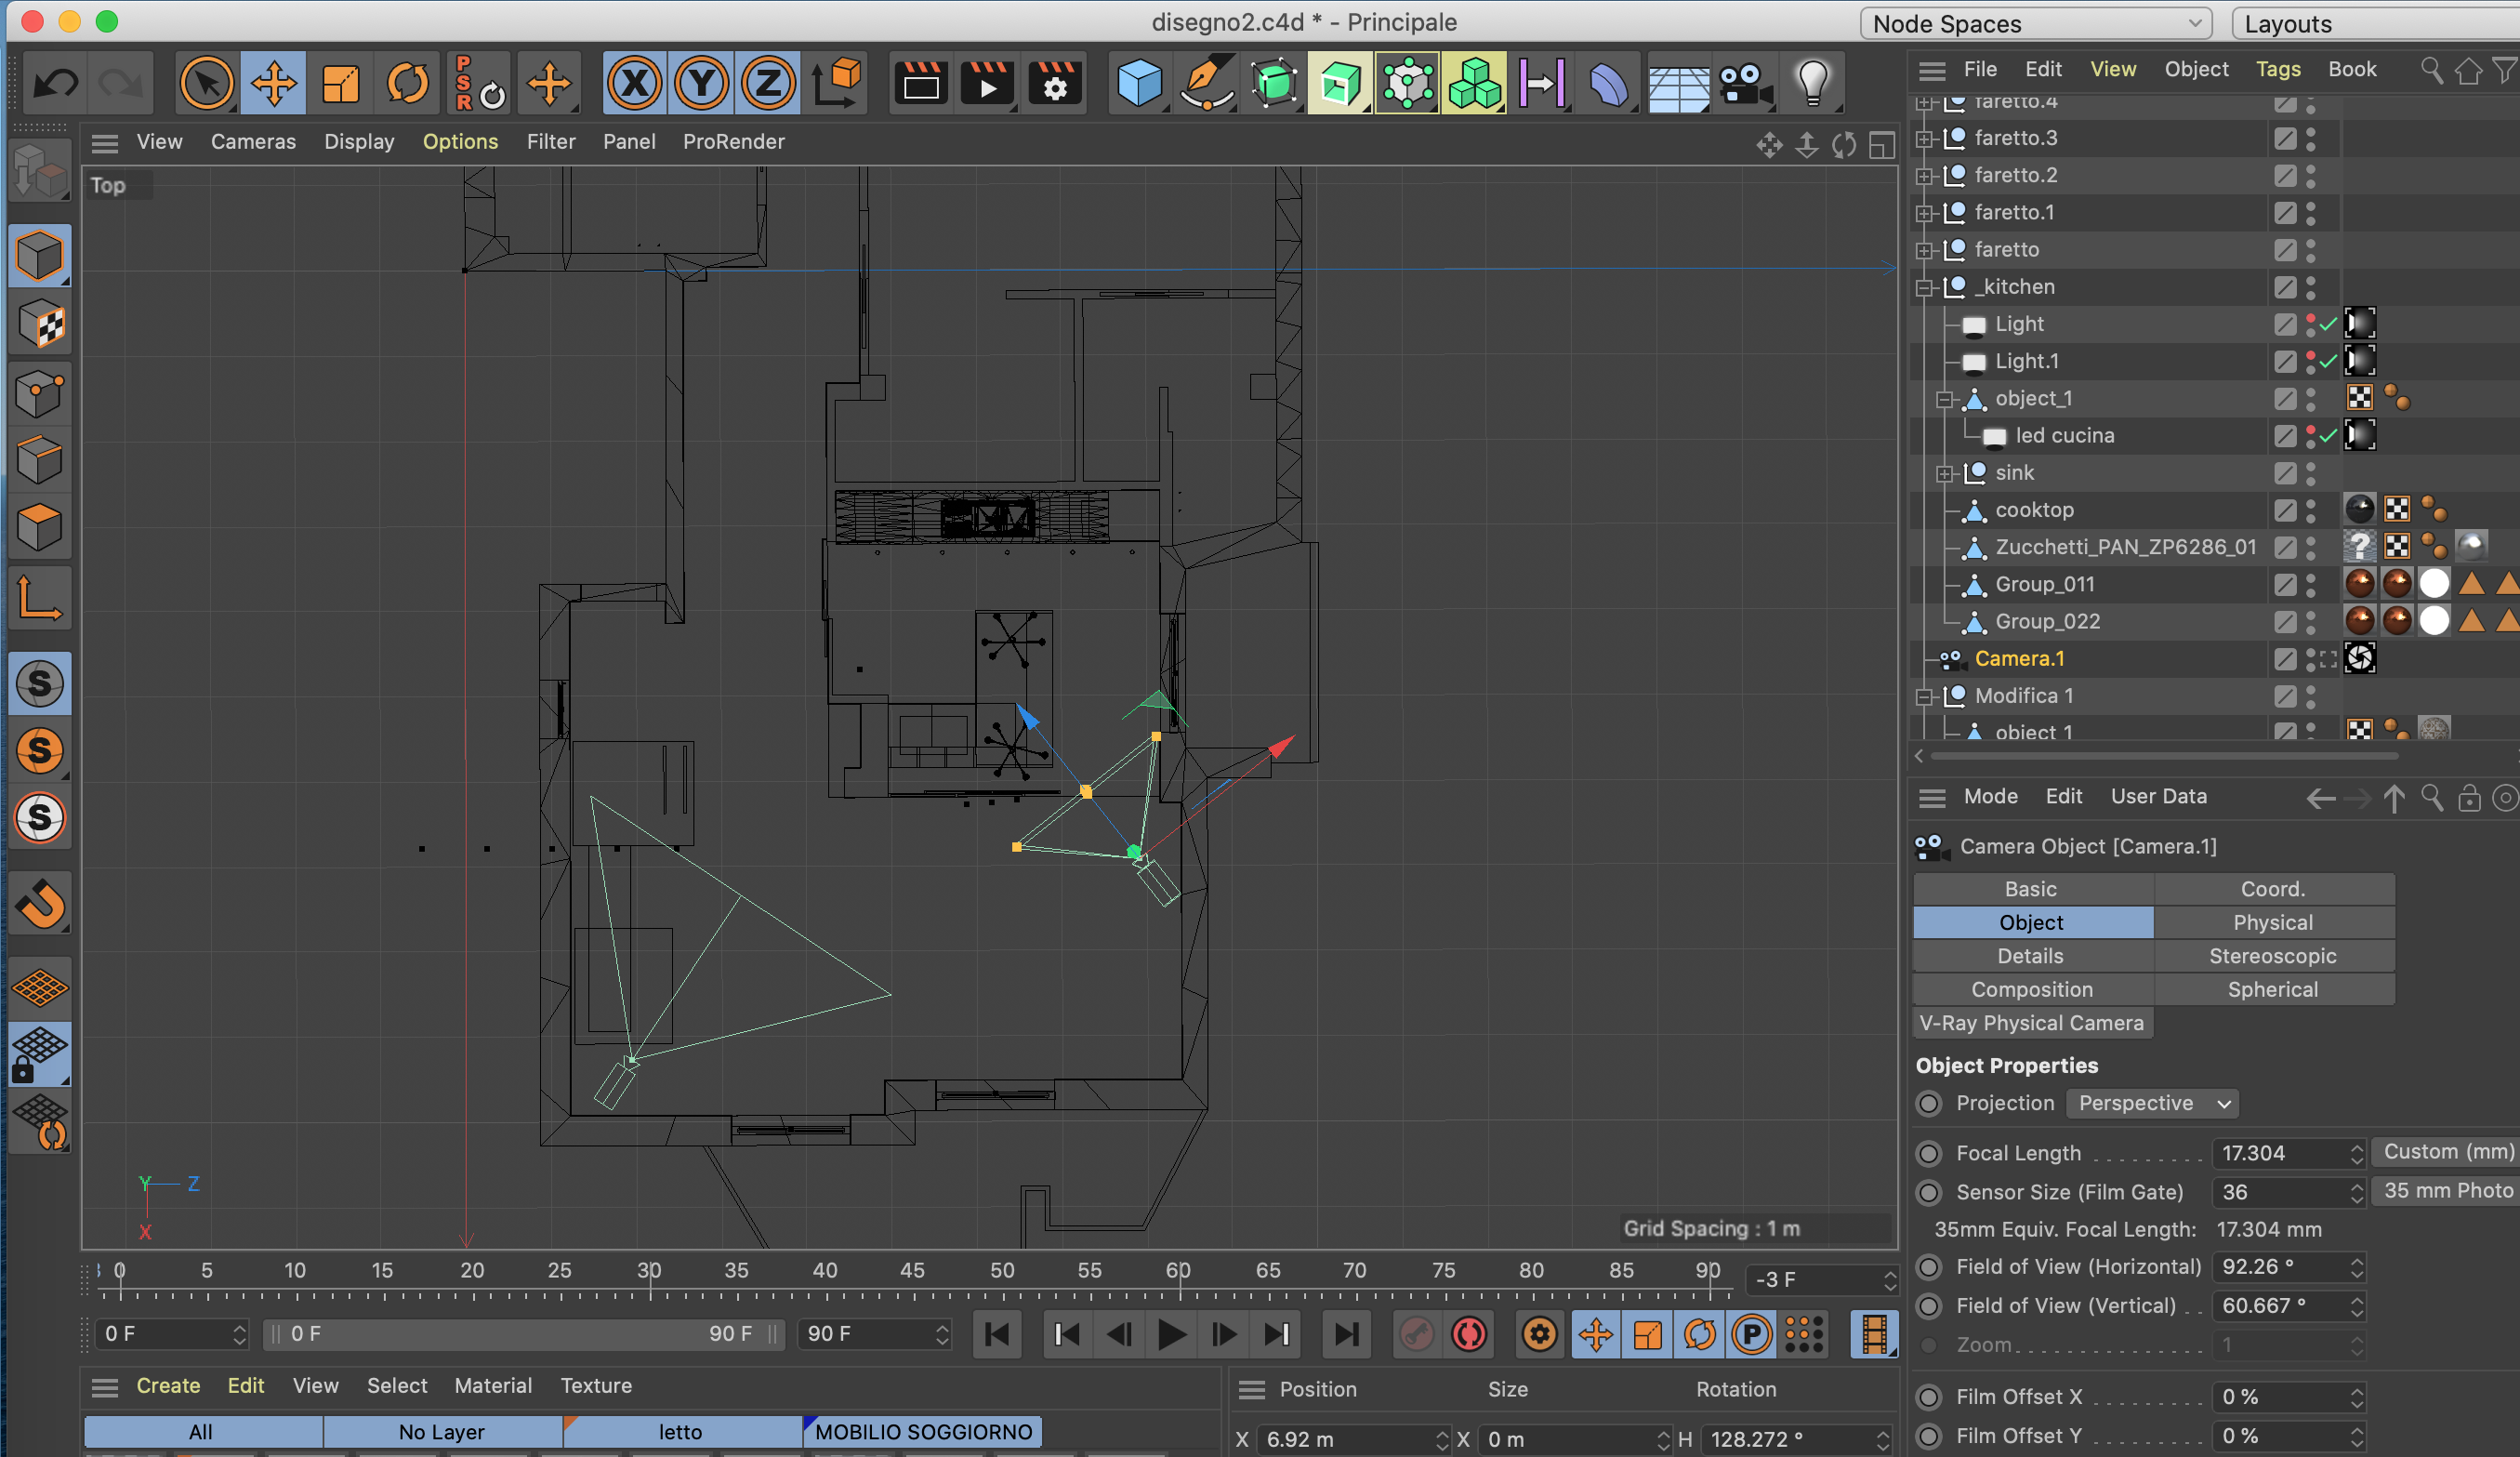Click the Undo arrow icon
This screenshot has width=2520, height=1457.
tap(56, 83)
